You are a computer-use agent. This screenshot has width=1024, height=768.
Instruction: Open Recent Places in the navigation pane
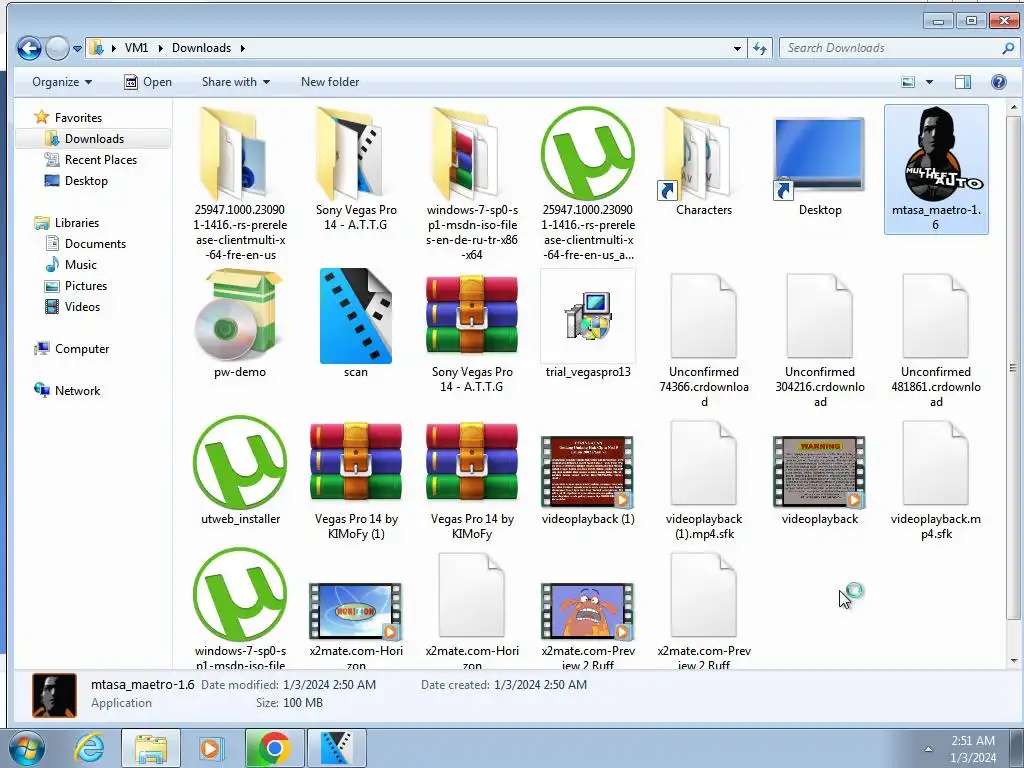pos(101,159)
